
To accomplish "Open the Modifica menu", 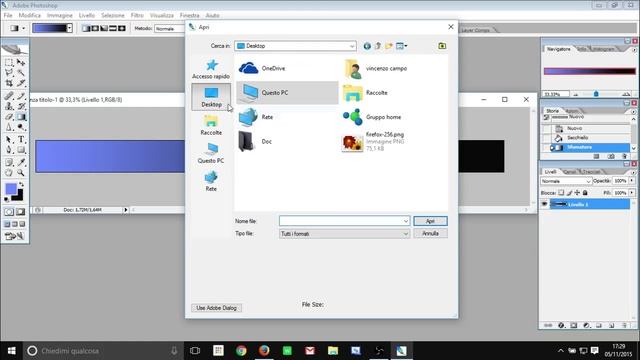I will coord(30,15).
